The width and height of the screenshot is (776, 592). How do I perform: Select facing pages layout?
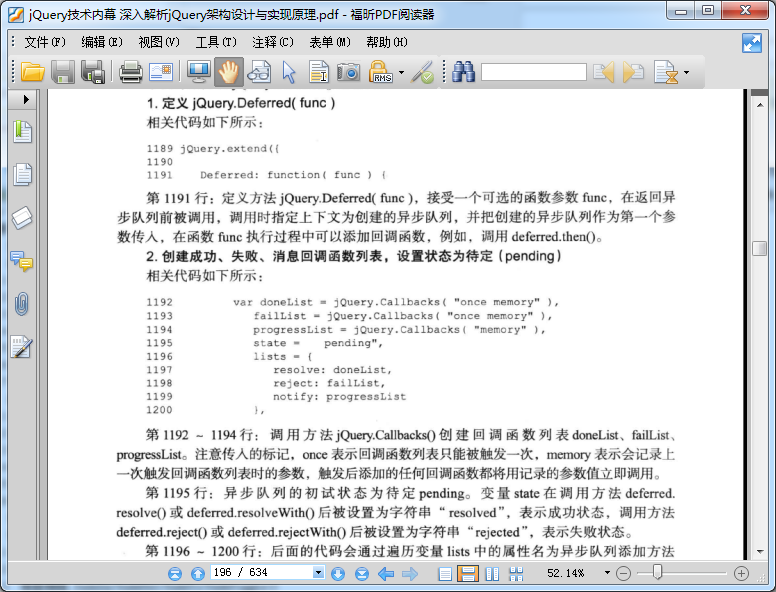point(492,574)
